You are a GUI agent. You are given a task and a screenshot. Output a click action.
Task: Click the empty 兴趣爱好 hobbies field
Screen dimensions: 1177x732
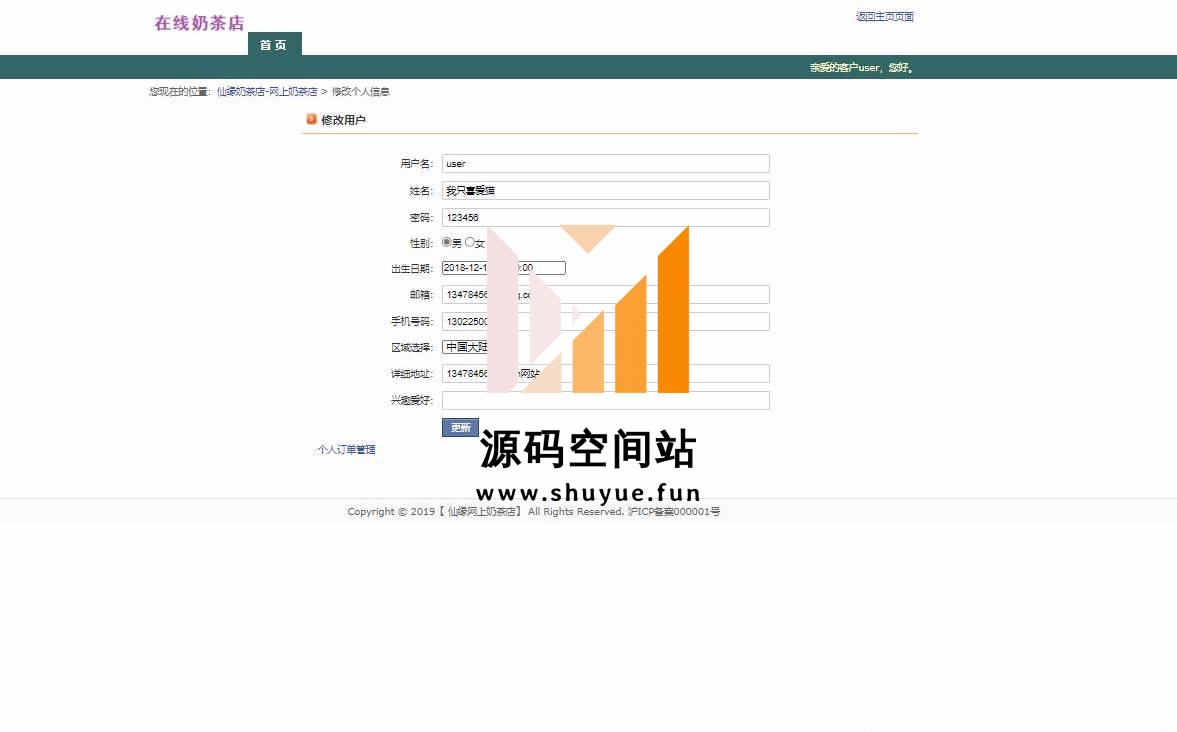click(605, 401)
